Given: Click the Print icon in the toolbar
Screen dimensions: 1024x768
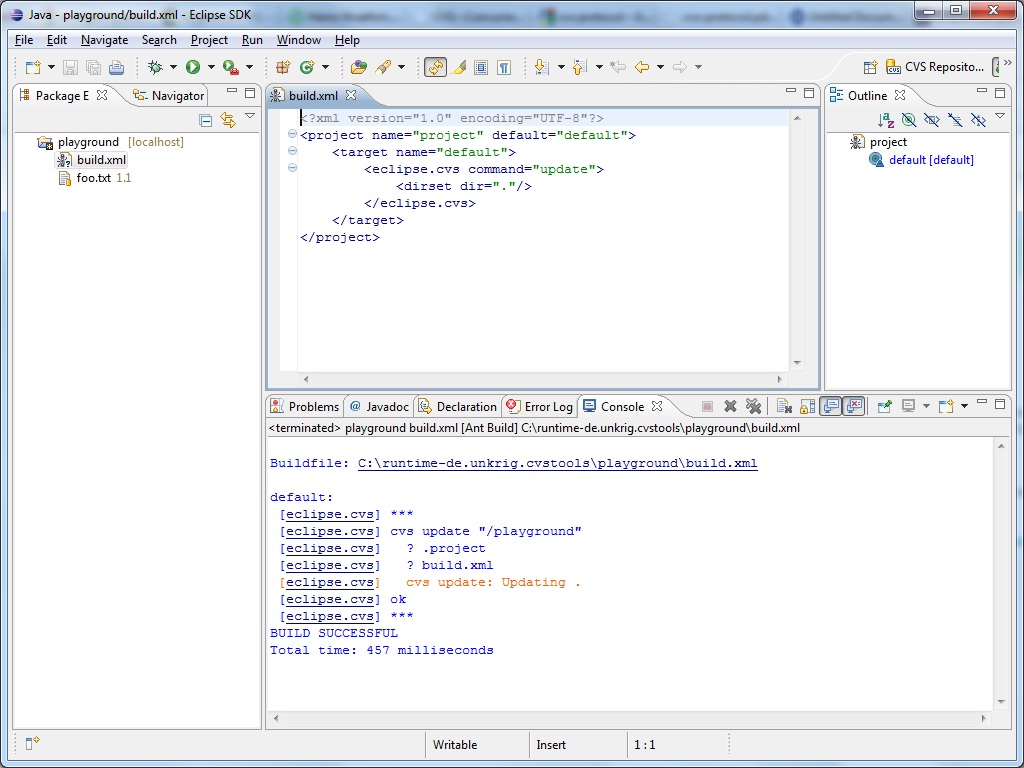Looking at the screenshot, I should click(116, 67).
